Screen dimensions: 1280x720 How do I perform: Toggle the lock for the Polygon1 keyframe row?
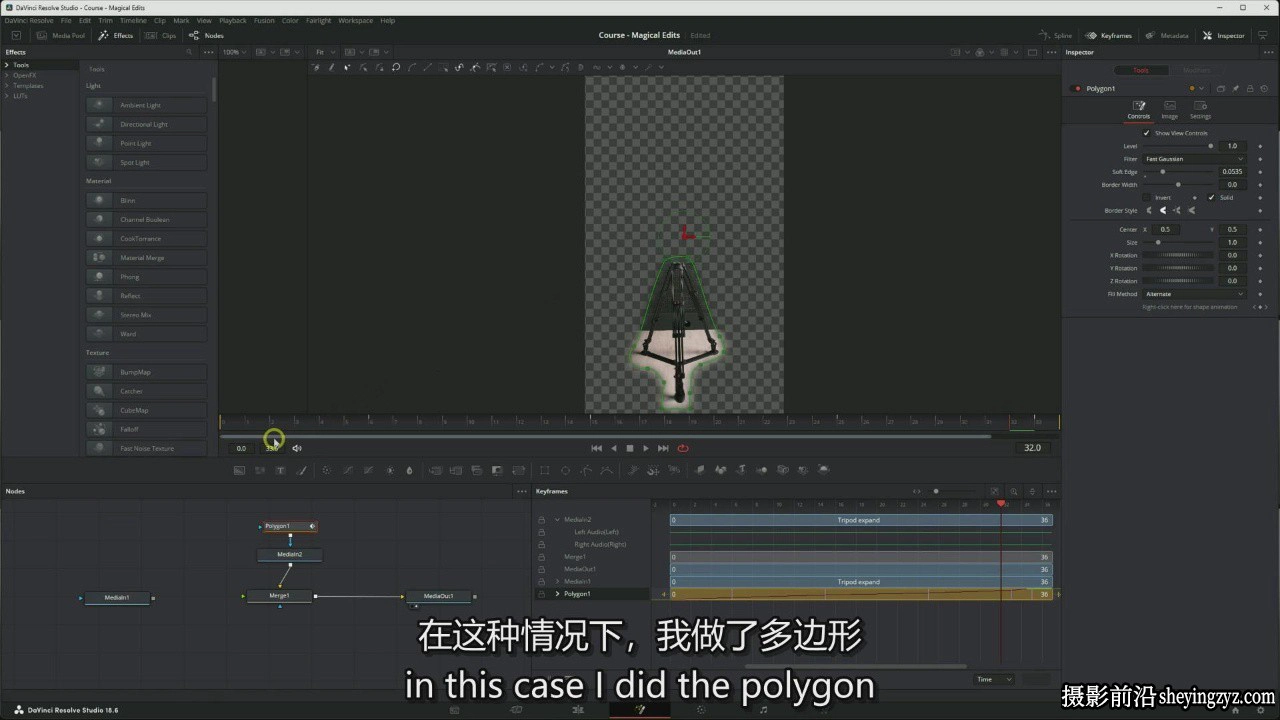[x=542, y=594]
